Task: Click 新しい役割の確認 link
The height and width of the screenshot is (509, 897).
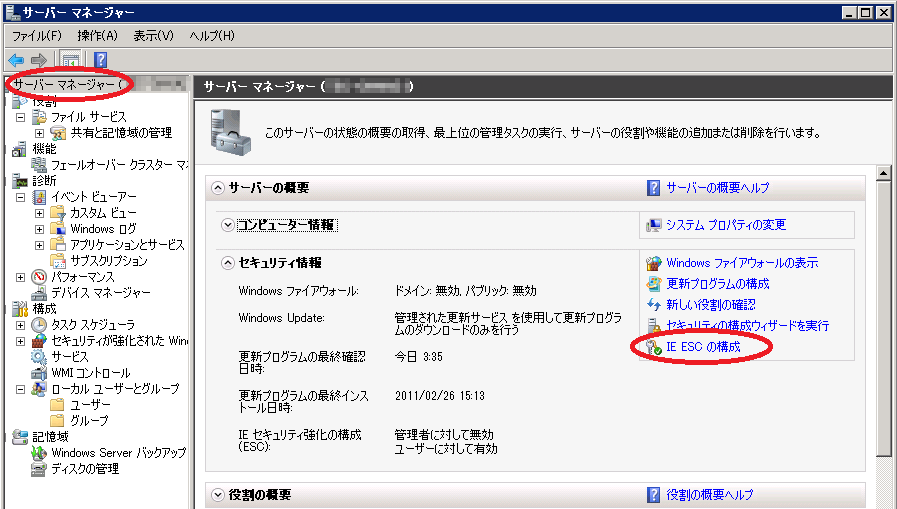Action: (x=711, y=305)
